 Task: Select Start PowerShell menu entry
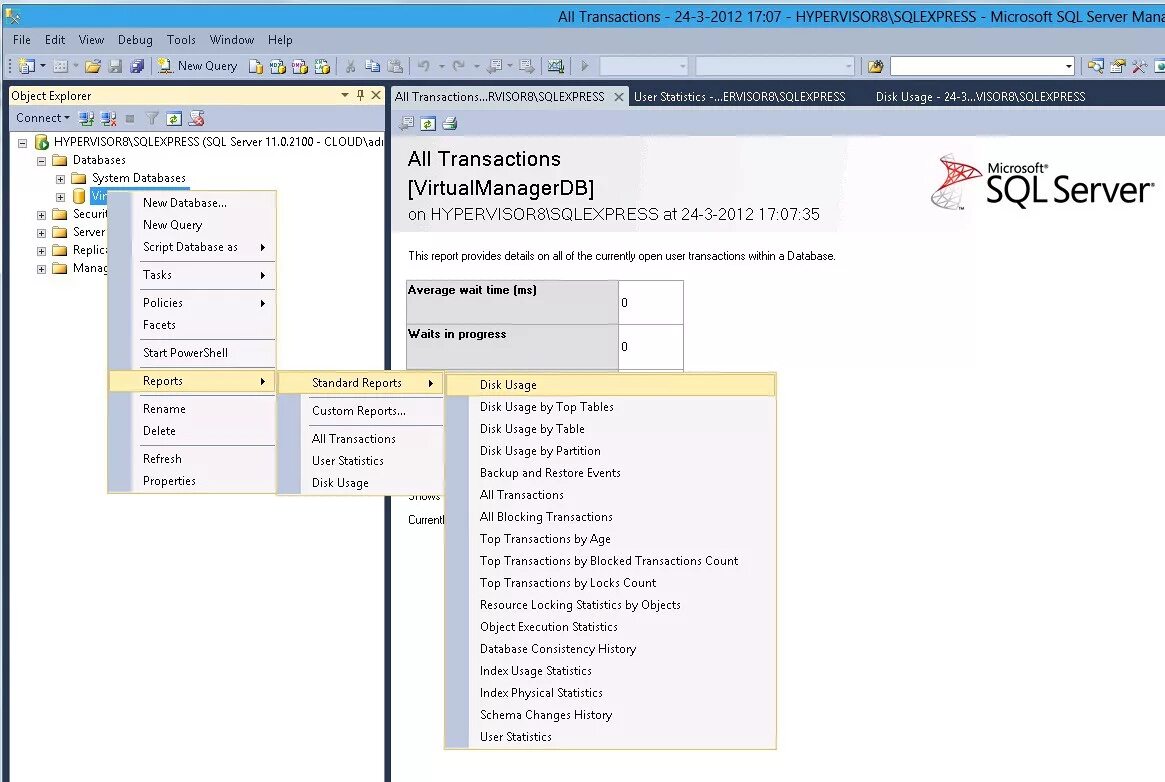192,353
